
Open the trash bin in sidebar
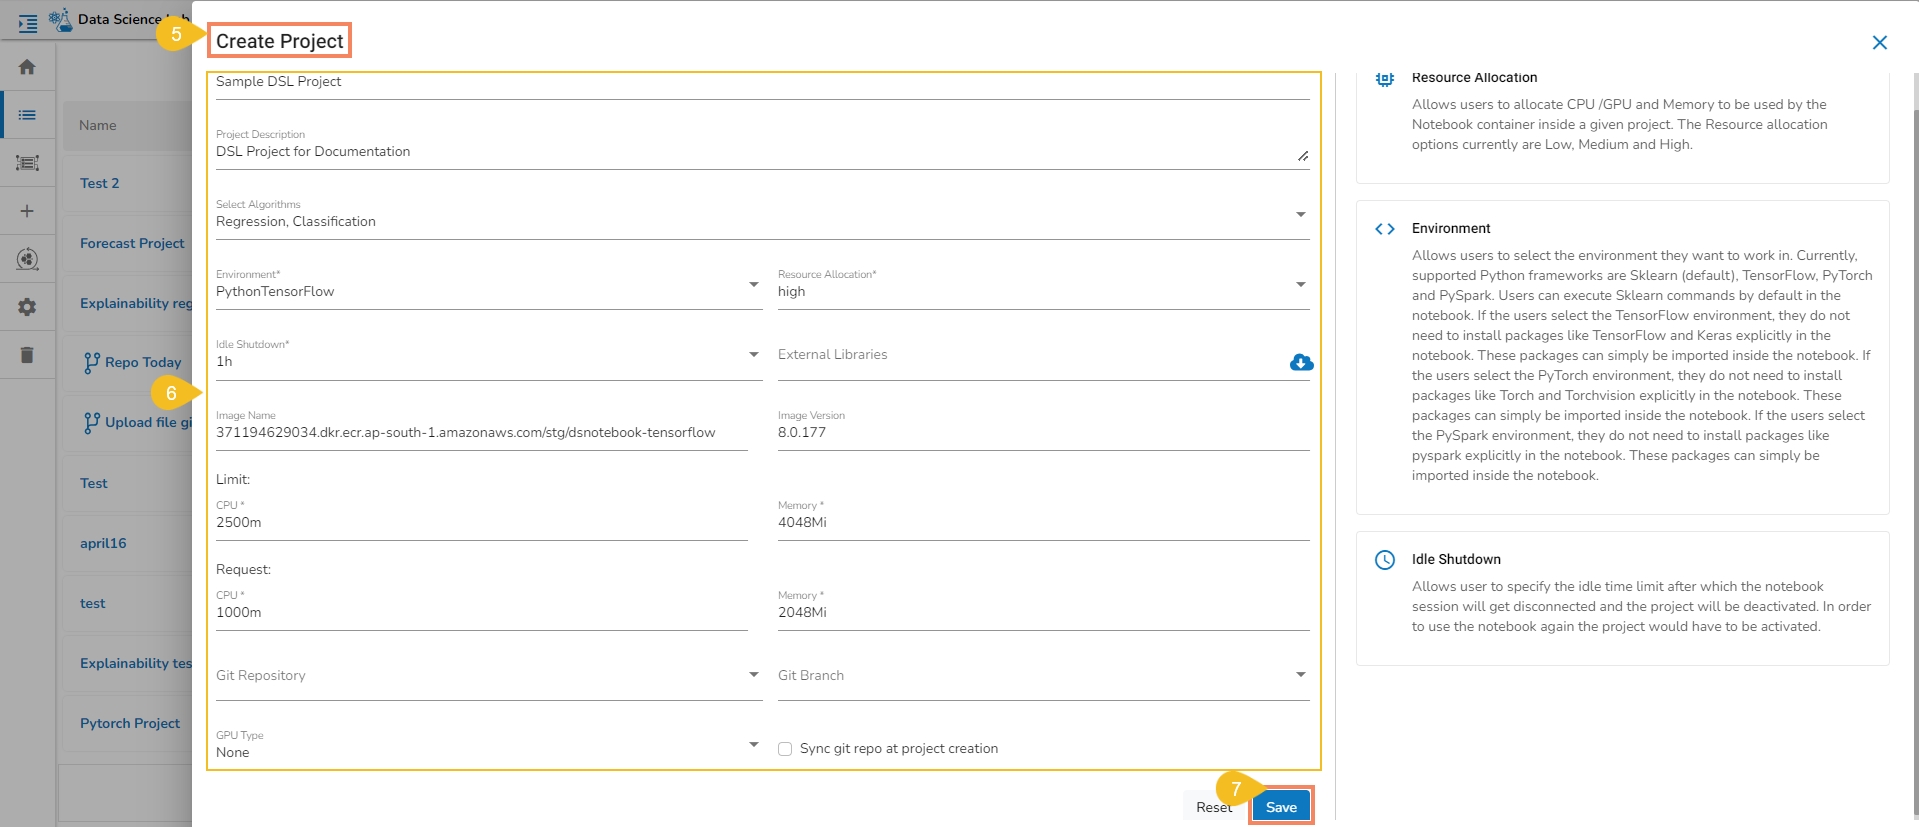27,355
